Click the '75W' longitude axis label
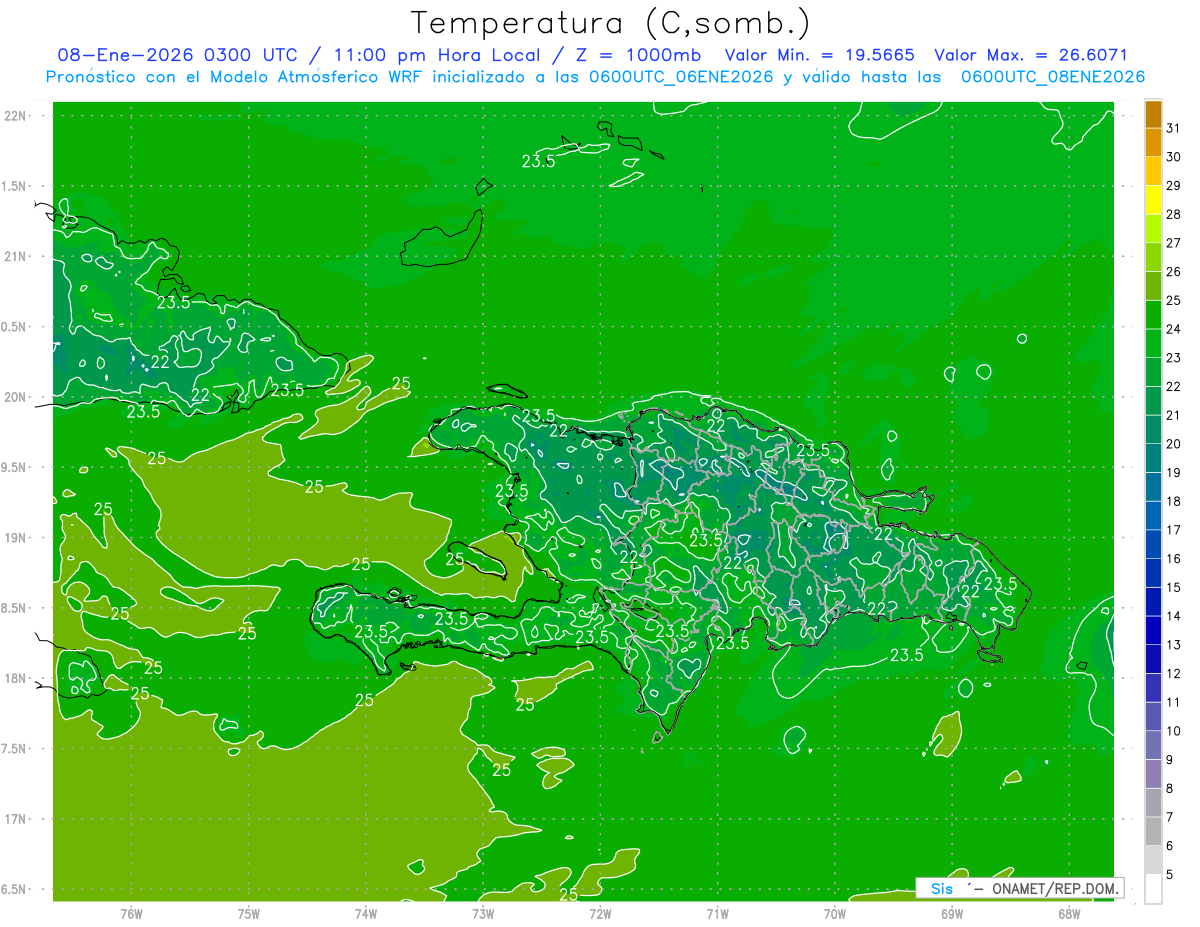The image size is (1200, 927). (249, 914)
